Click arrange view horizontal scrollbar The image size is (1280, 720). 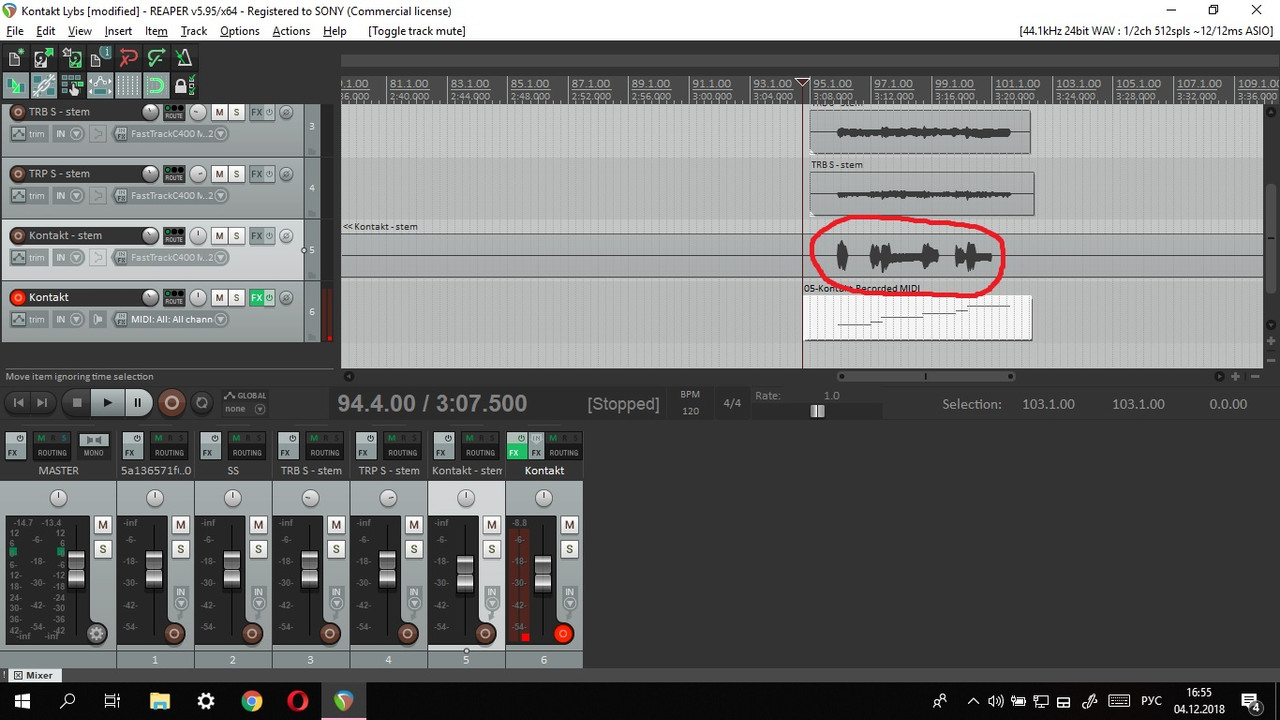point(925,376)
